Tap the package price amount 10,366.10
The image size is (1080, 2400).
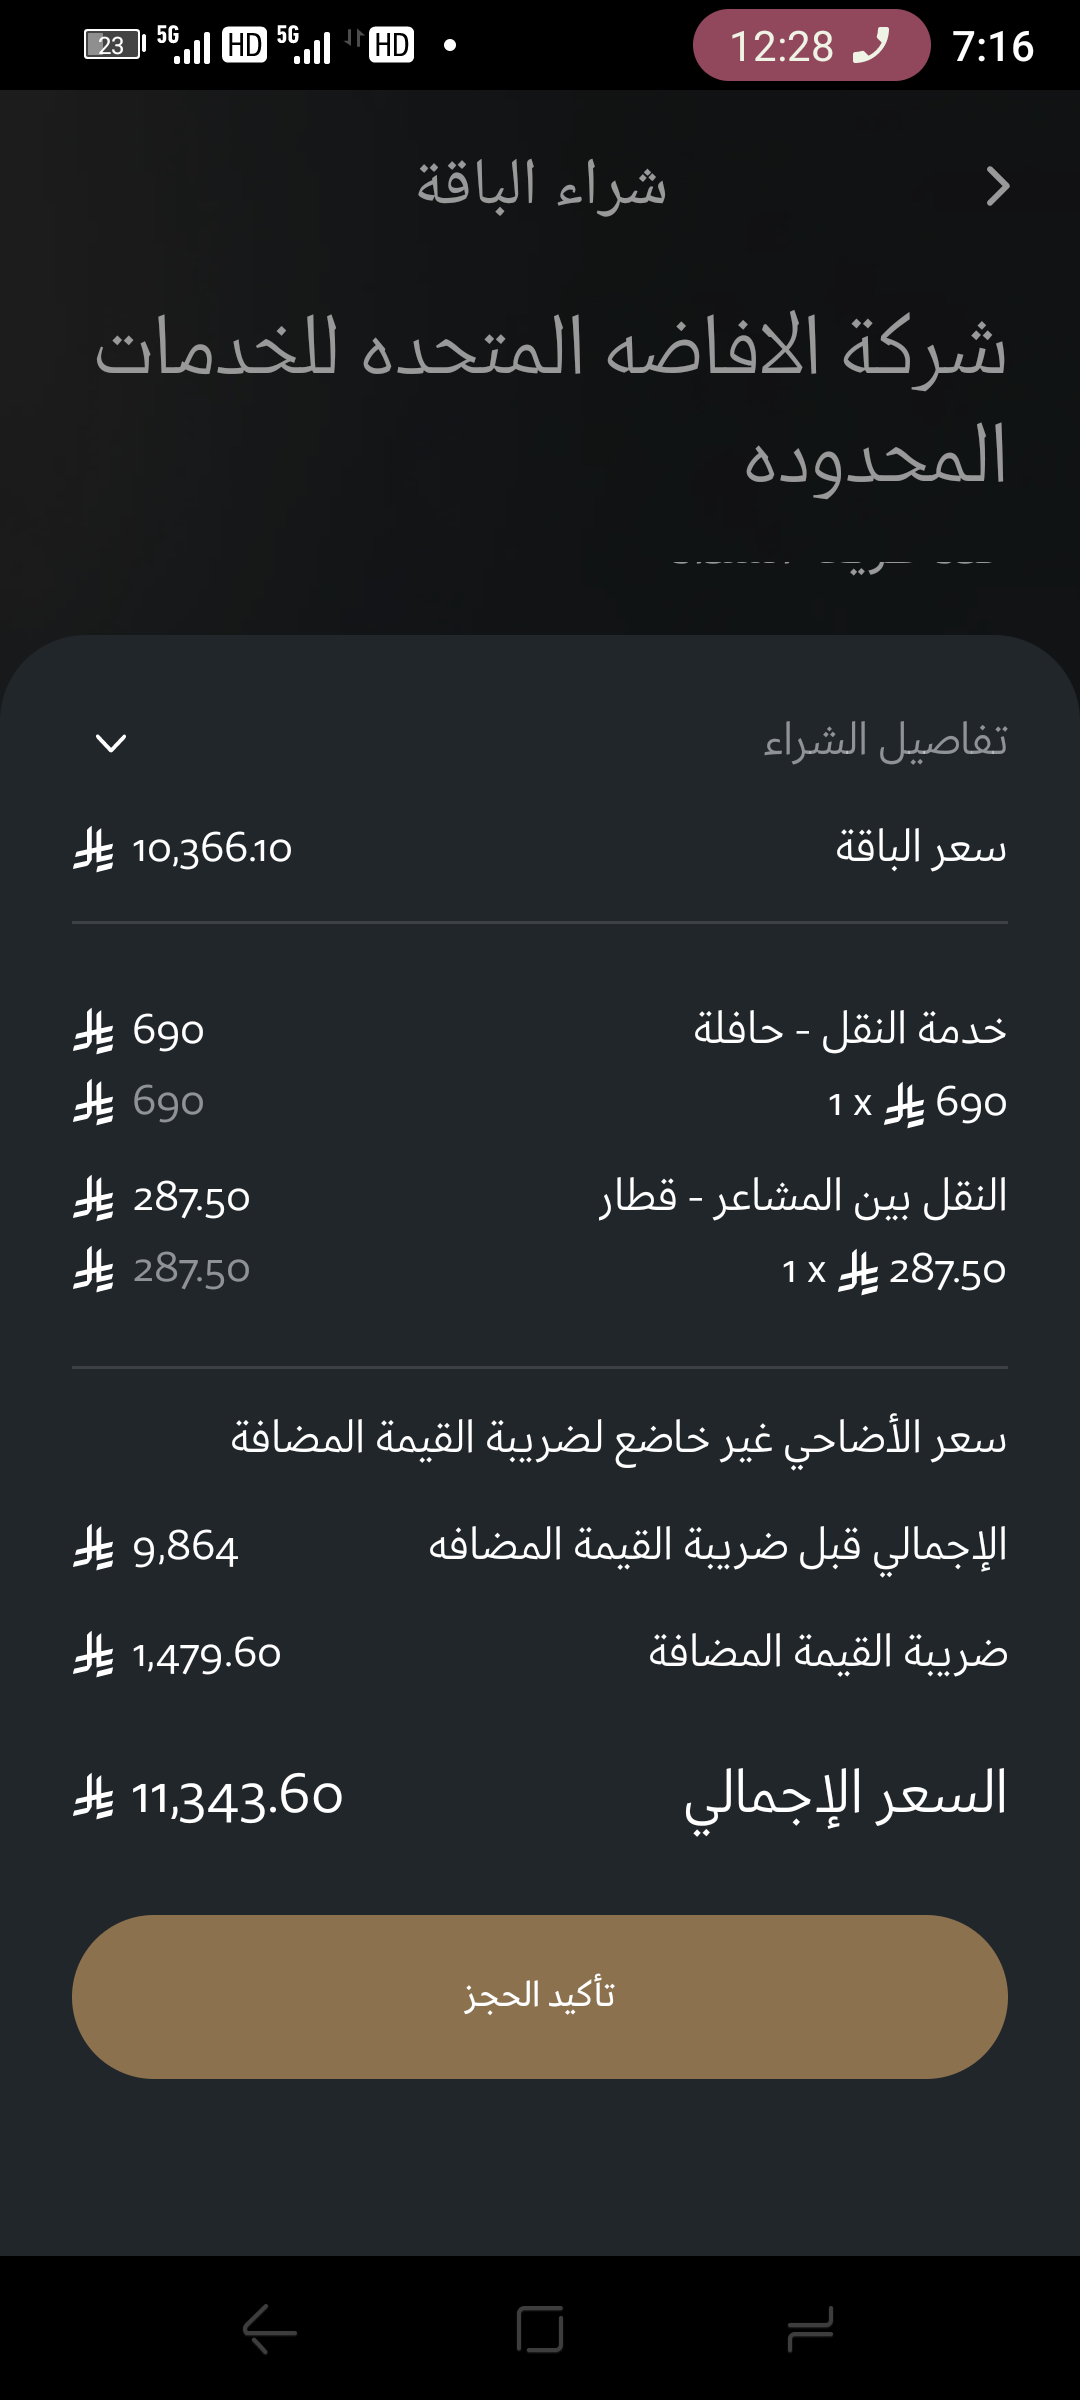[x=212, y=850]
